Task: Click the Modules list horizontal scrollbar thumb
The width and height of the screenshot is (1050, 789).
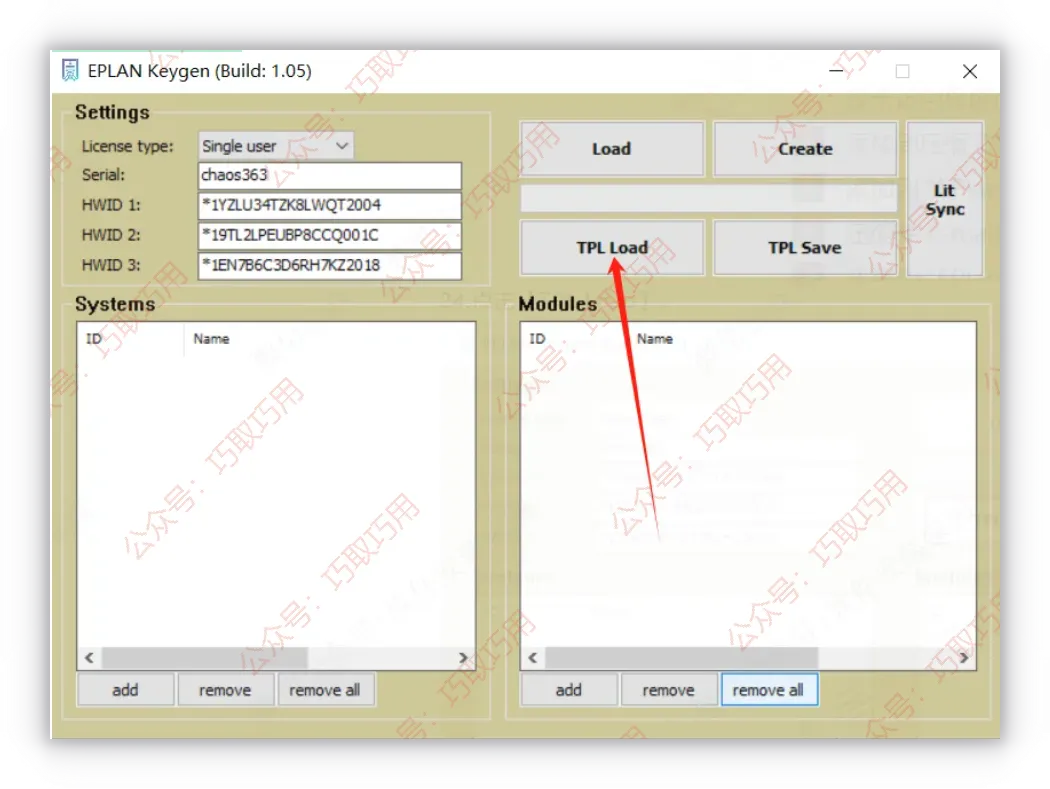Action: tap(681, 658)
